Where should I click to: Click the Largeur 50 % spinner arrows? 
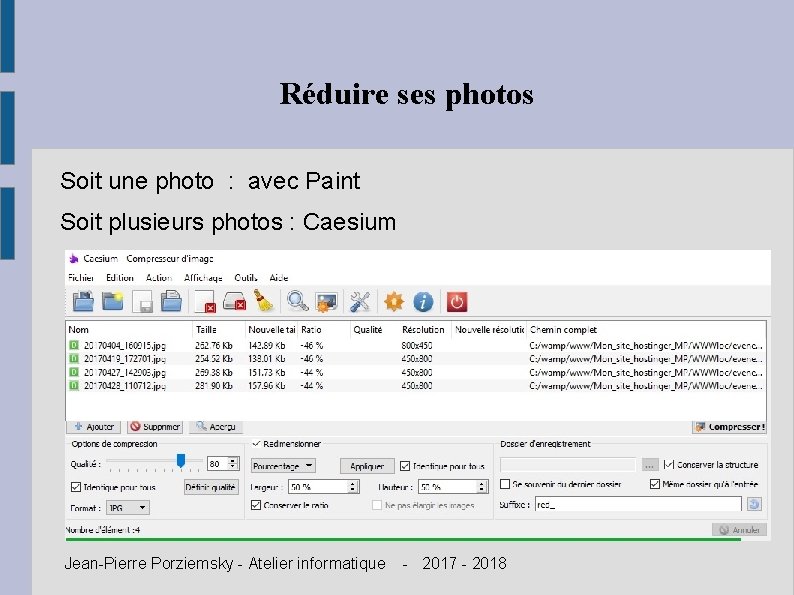(353, 487)
